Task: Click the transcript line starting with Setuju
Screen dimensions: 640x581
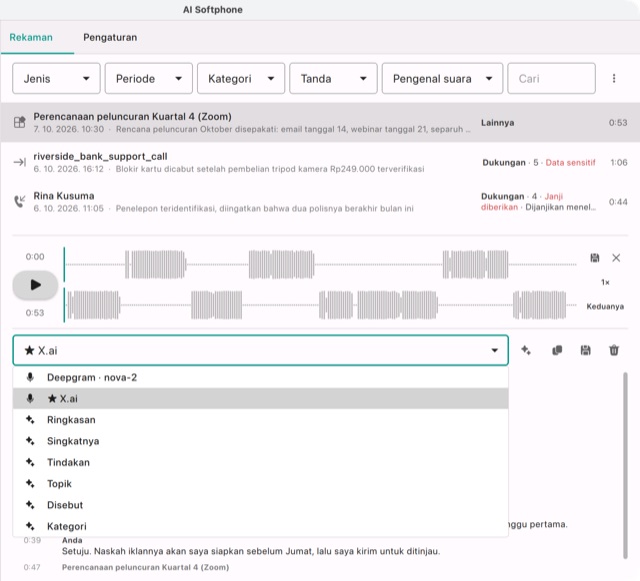Action: click(251, 551)
